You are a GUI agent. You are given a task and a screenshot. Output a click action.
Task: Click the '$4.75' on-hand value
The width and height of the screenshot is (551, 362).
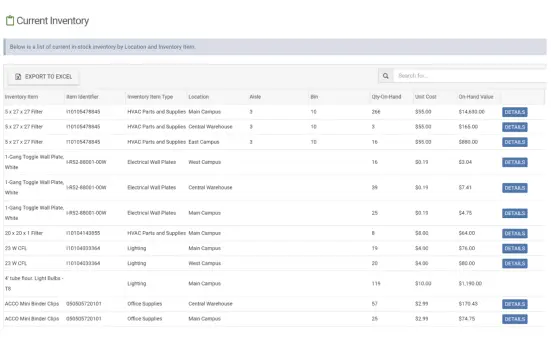click(465, 213)
